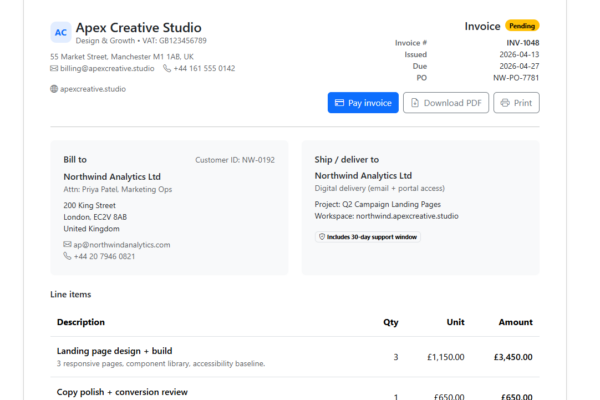Click the phone icon beside +44 161 555 0142
Image resolution: width=600 pixels, height=400 pixels.
(x=167, y=69)
